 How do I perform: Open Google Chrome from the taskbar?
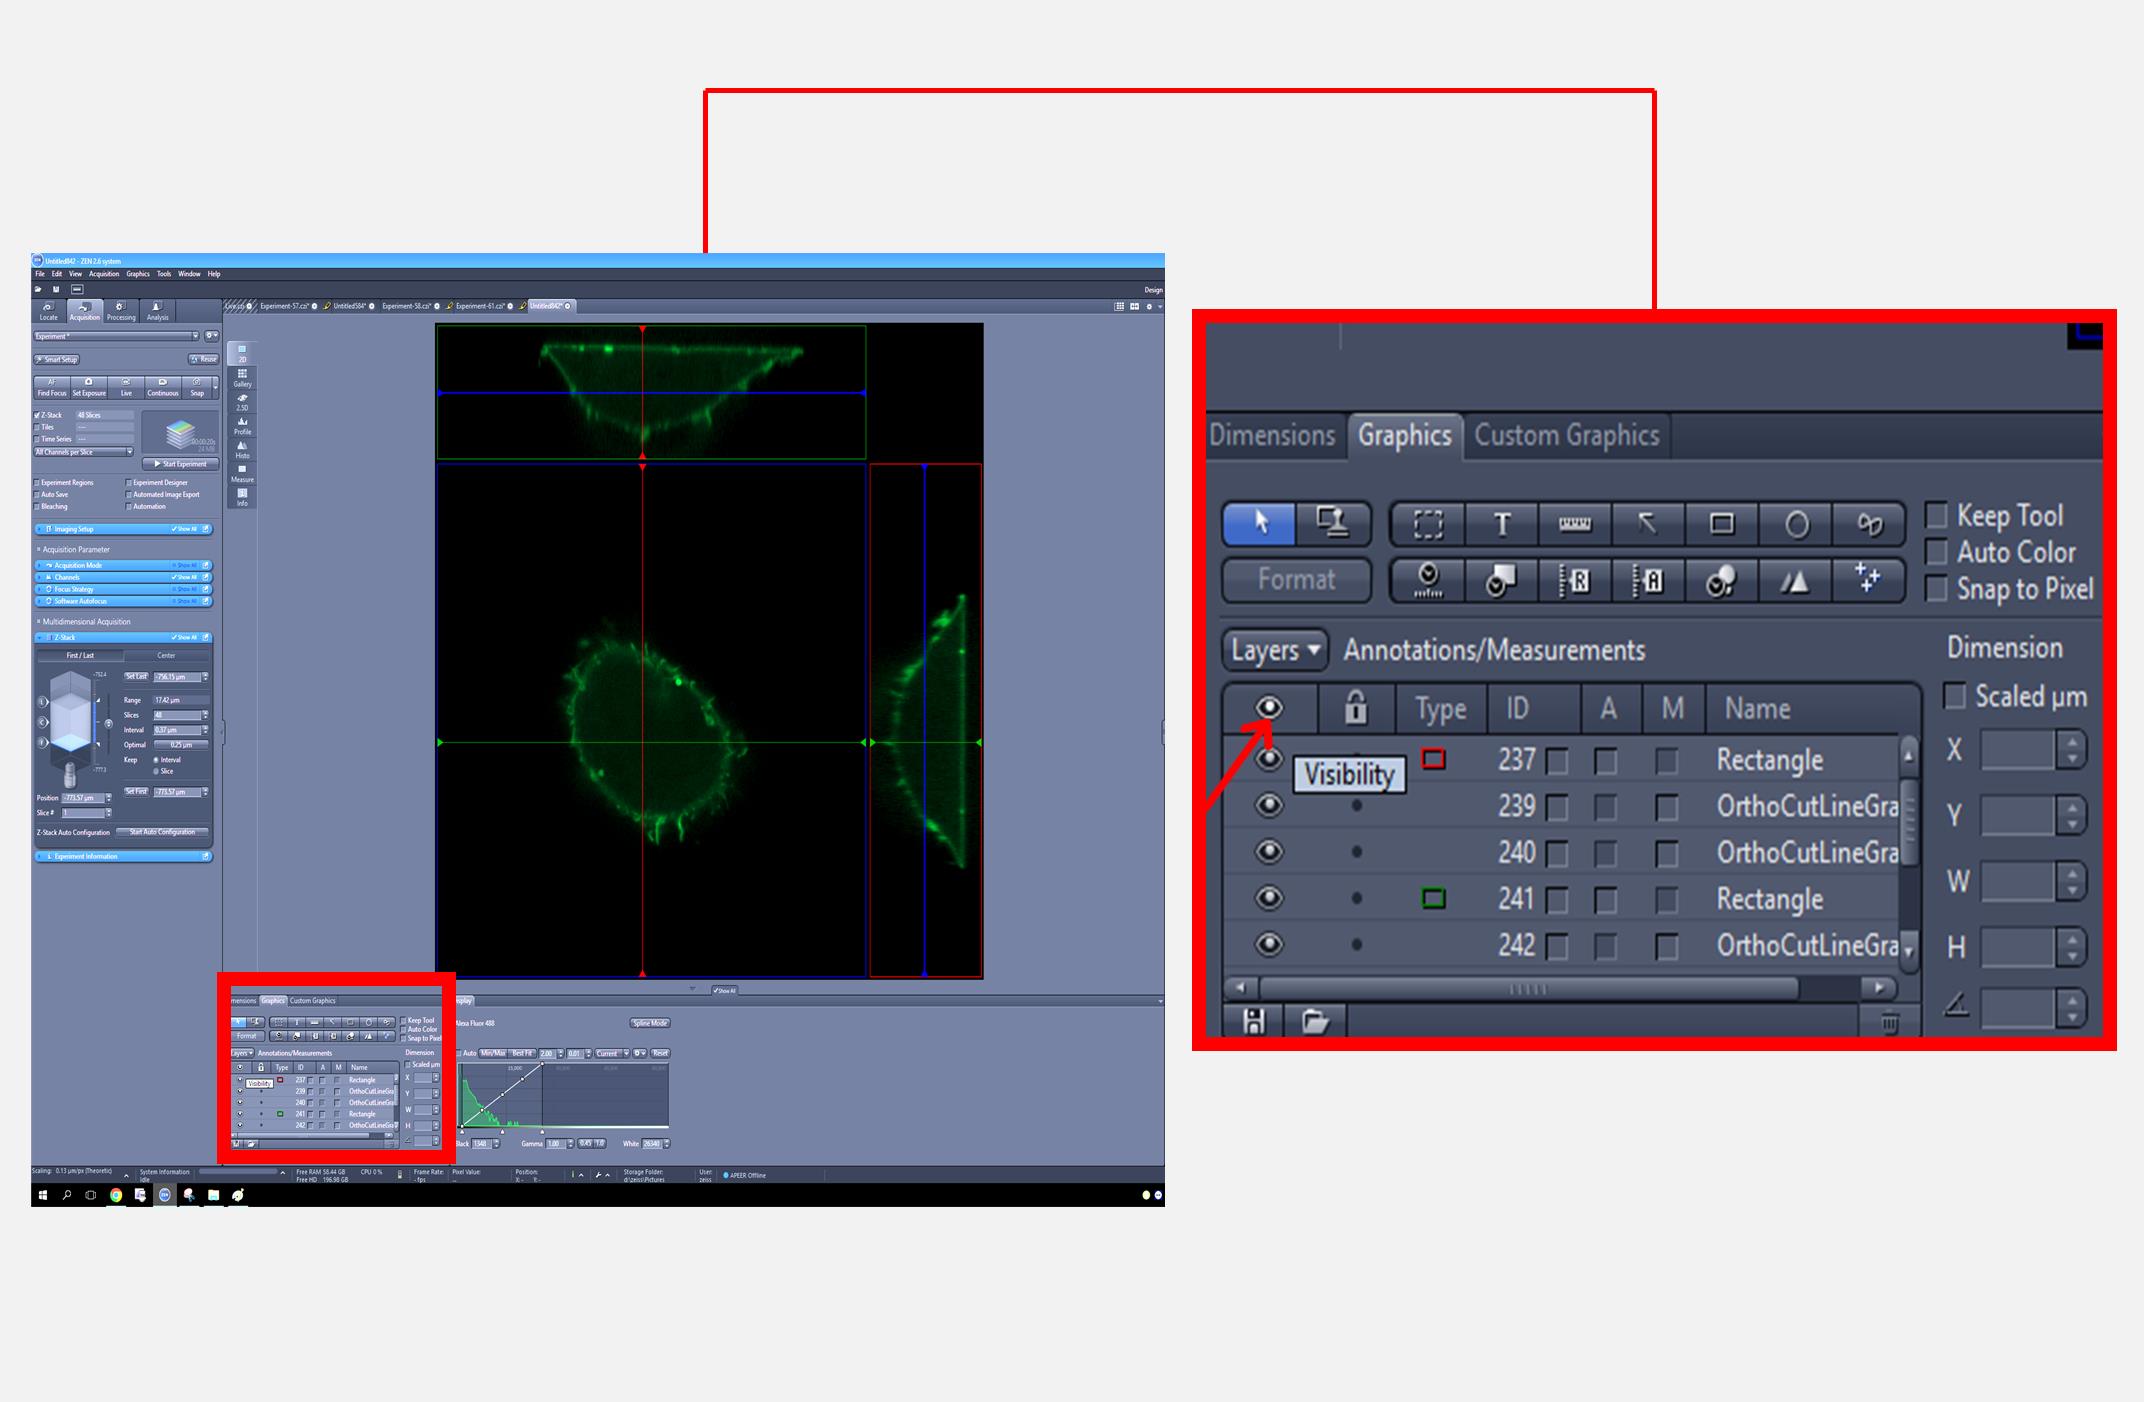116,1195
